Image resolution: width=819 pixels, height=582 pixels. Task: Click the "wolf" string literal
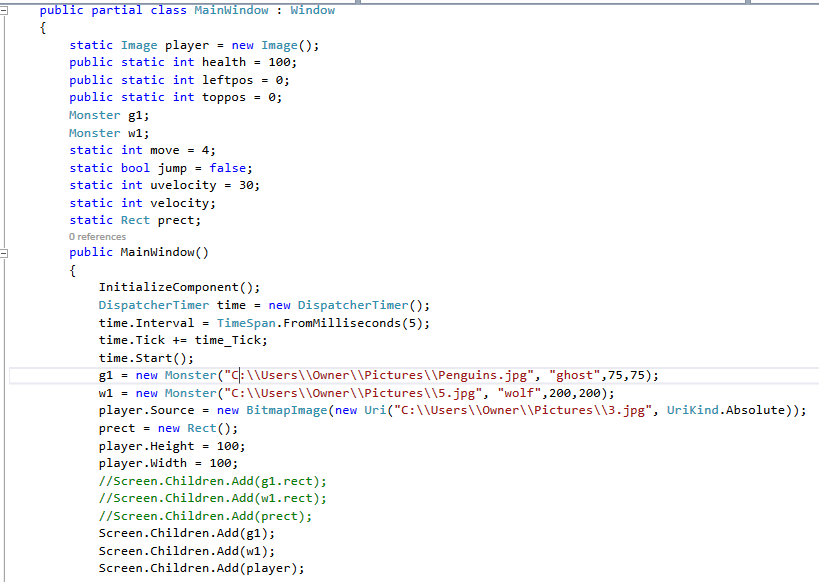coord(519,393)
